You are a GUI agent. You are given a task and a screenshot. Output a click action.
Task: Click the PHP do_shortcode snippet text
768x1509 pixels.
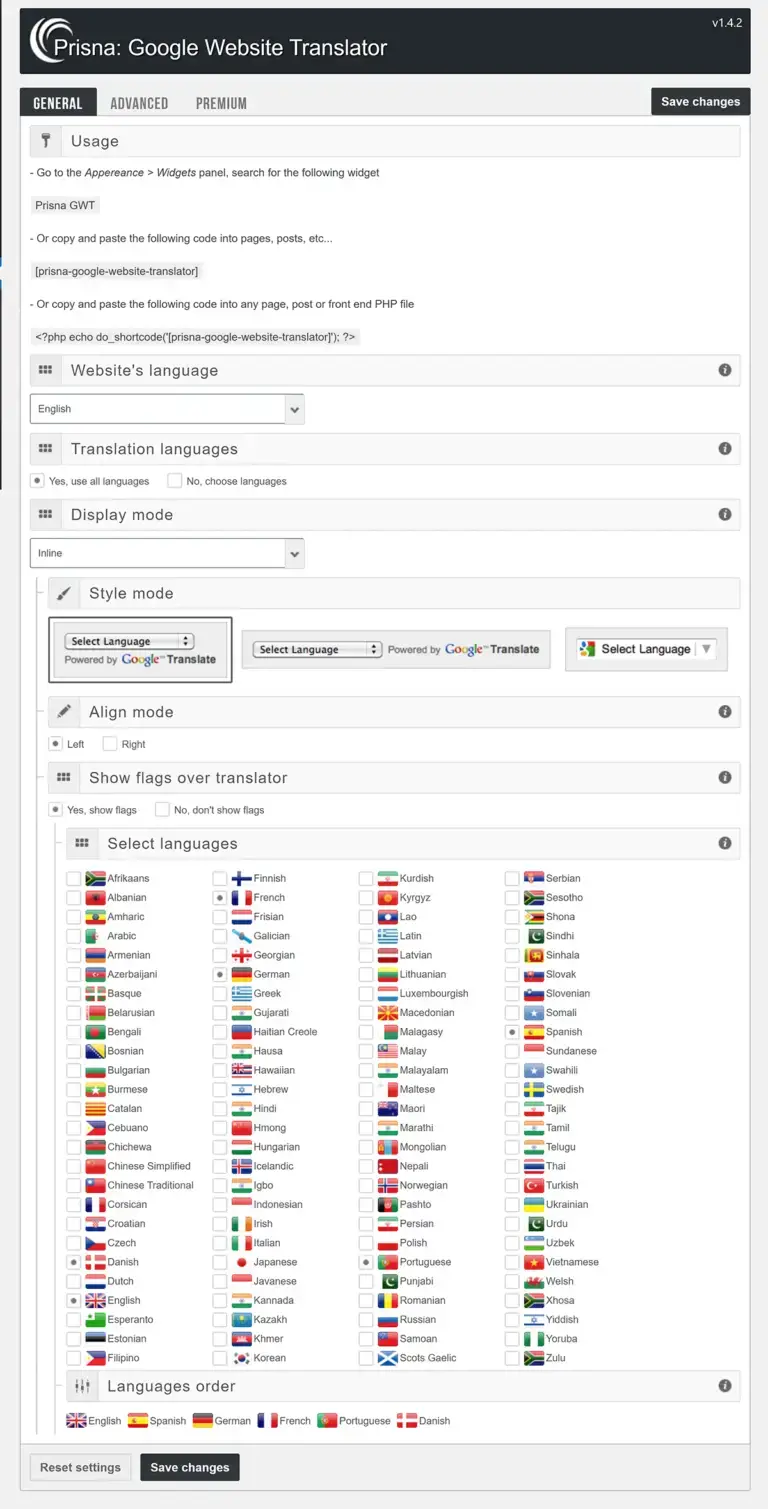click(195, 337)
